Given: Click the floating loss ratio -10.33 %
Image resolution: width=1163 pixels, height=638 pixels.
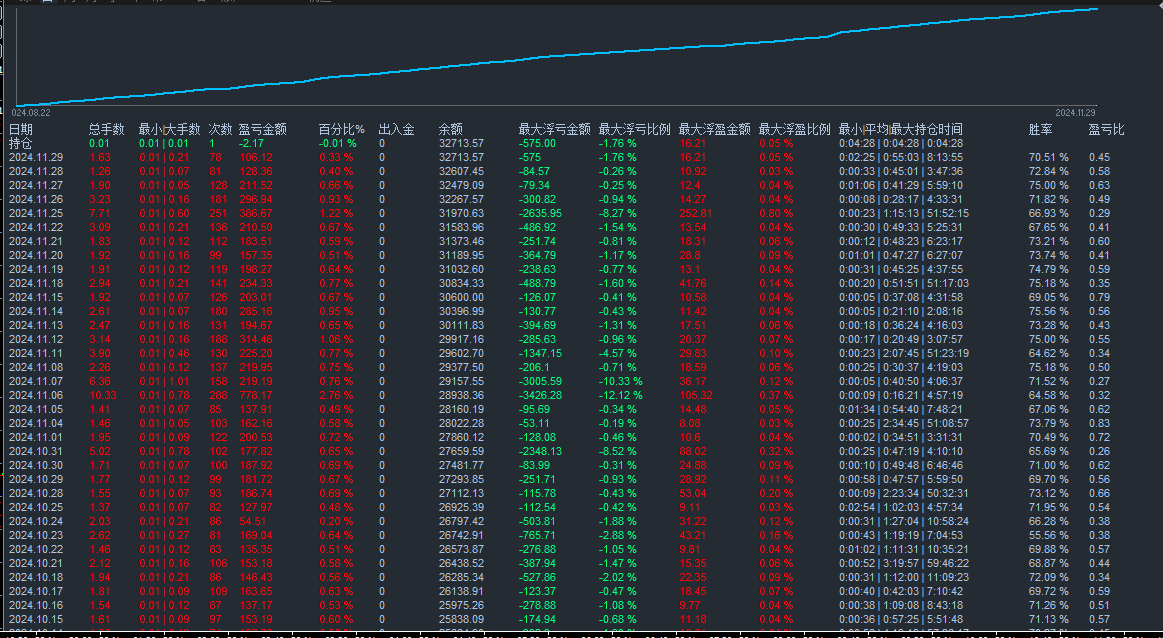Looking at the screenshot, I should pyautogui.click(x=621, y=381).
